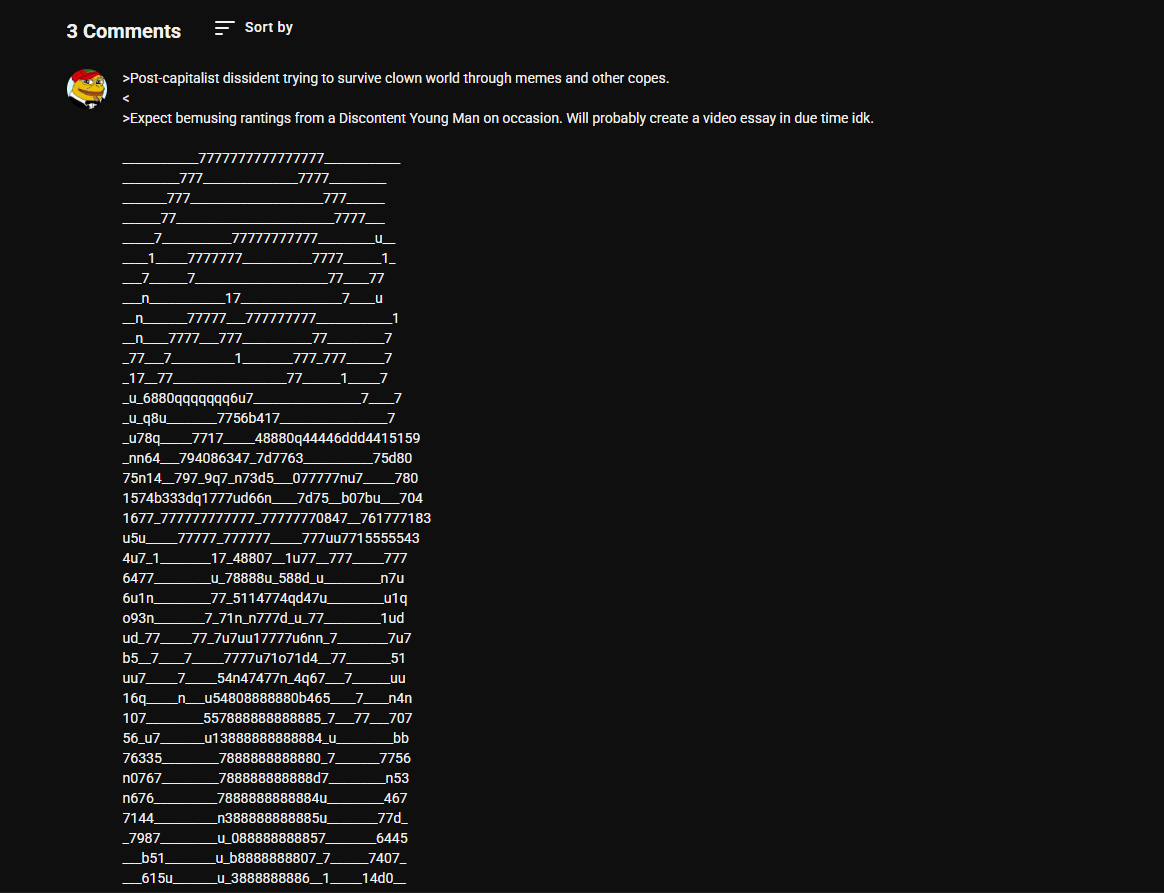Click the ASCII row starting "76335"
The image size is (1164, 893).
click(266, 758)
